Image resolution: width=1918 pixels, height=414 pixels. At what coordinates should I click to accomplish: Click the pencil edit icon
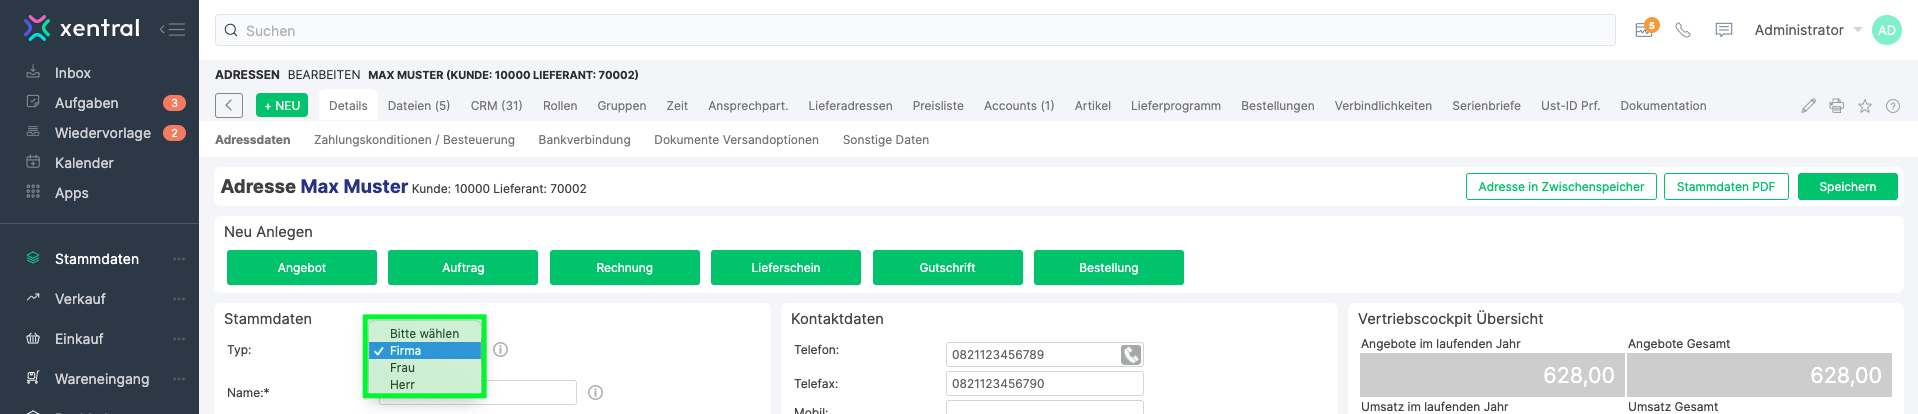[x=1808, y=106]
